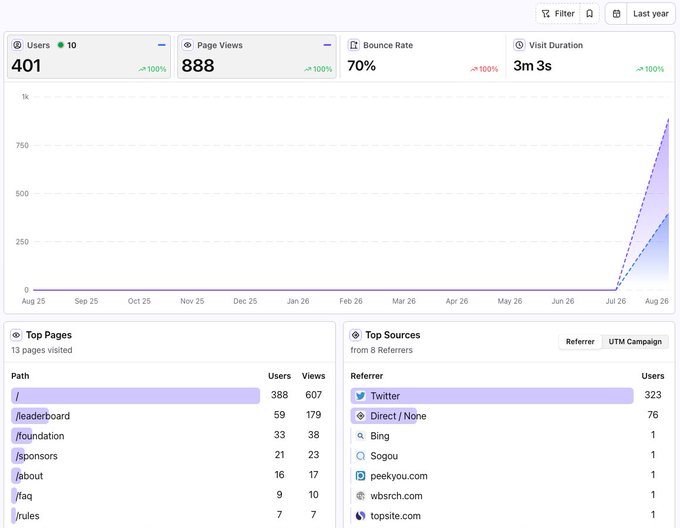Click the Views column header
Image resolution: width=680 pixels, height=528 pixels.
point(314,376)
